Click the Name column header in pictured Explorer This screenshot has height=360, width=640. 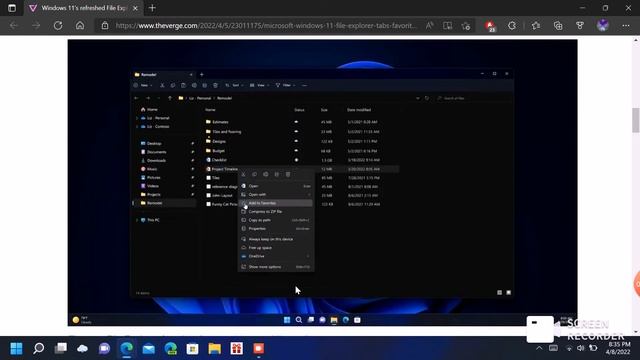click(210, 110)
